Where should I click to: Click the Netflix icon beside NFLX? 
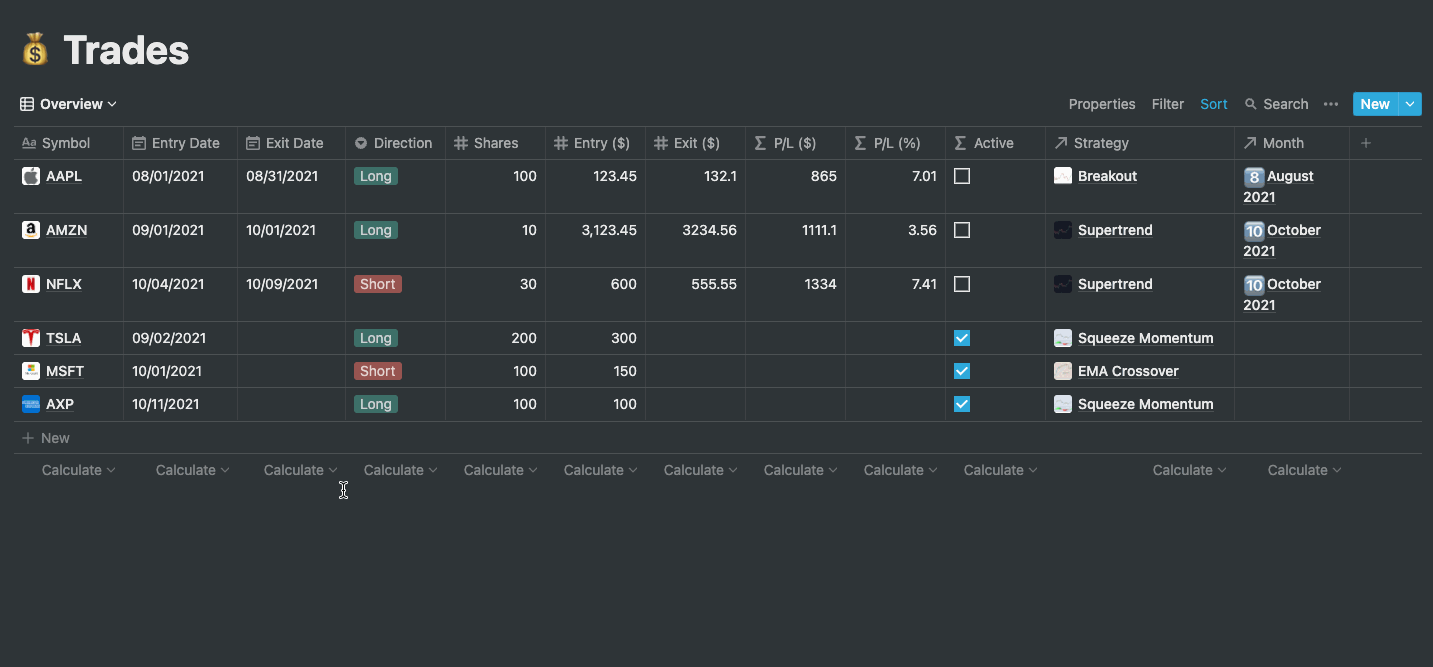coord(30,283)
